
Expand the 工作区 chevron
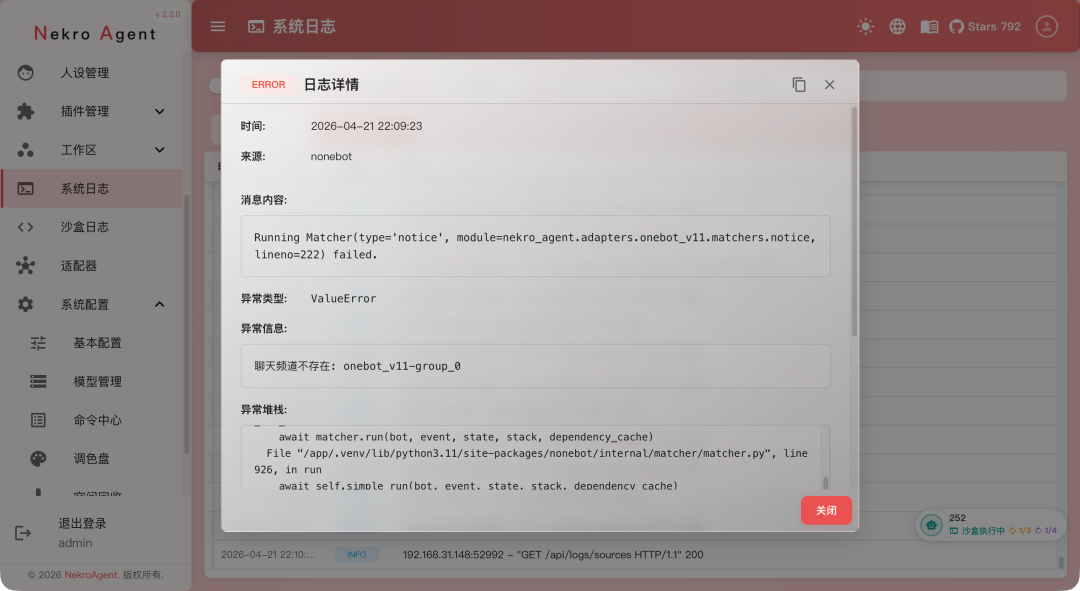click(x=159, y=149)
